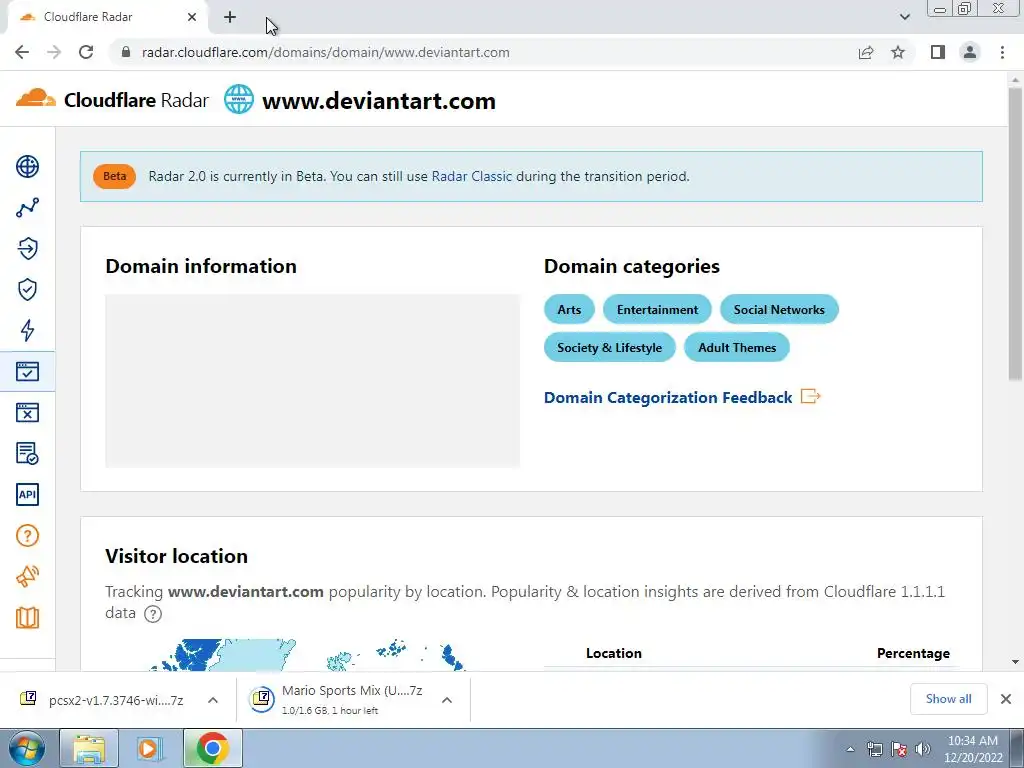Click the Percentage column header
The image size is (1024, 768).
point(913,653)
